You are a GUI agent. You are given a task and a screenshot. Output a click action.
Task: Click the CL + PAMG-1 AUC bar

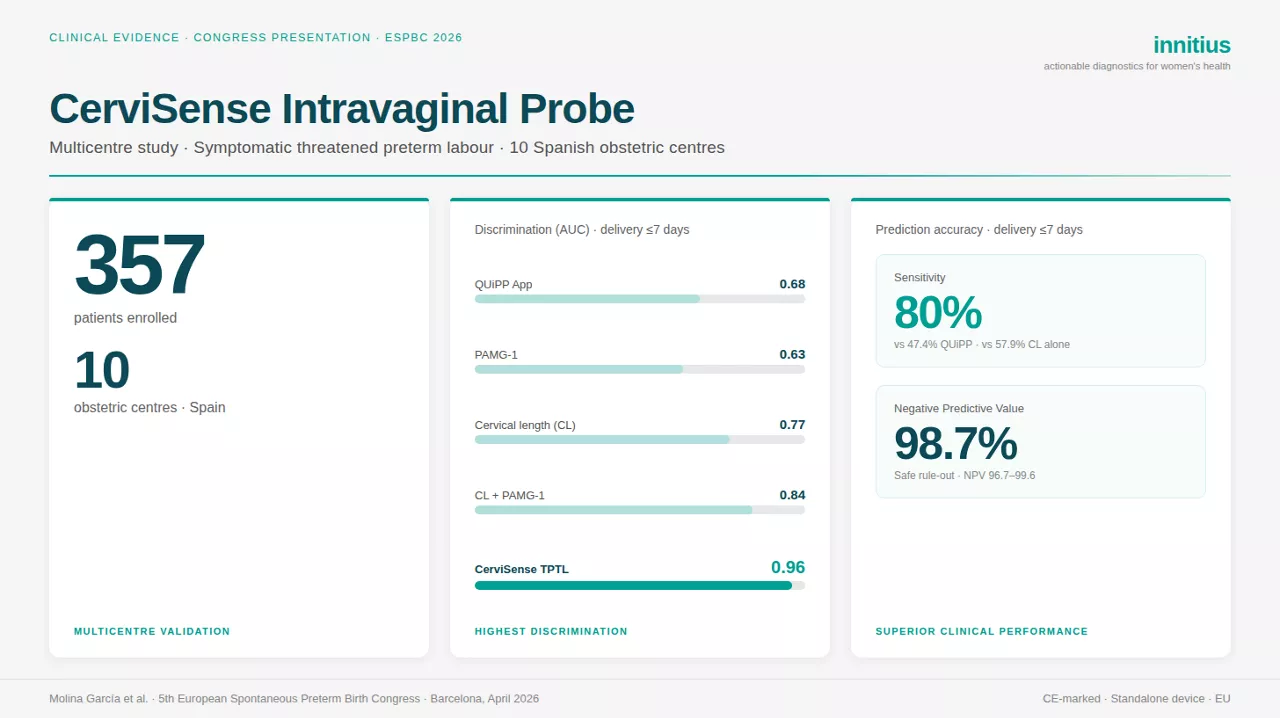(640, 510)
